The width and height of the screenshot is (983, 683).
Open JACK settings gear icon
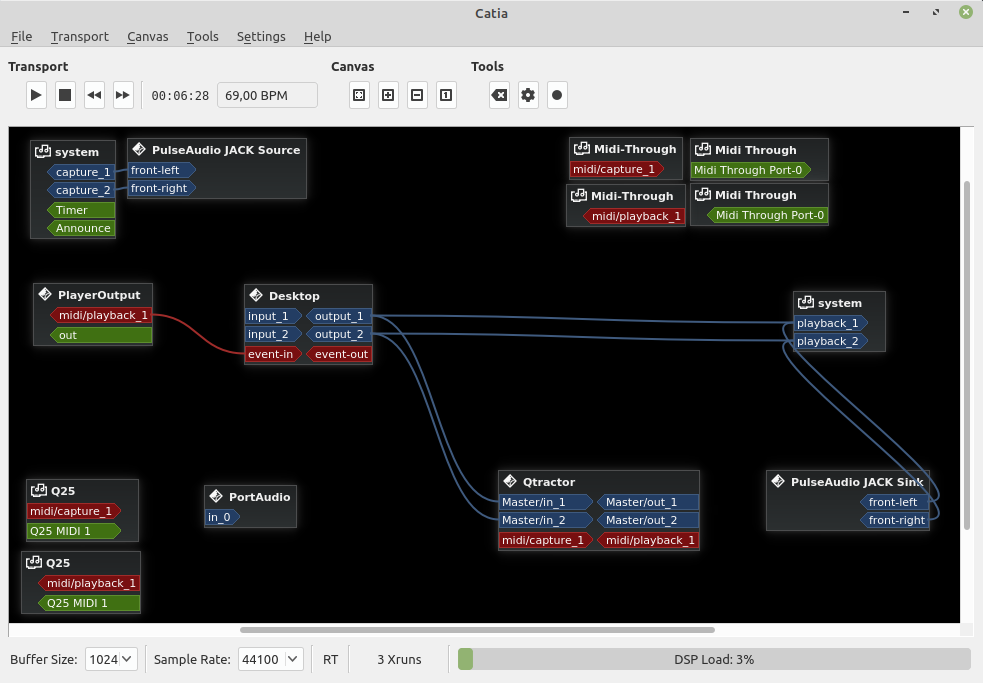(528, 95)
